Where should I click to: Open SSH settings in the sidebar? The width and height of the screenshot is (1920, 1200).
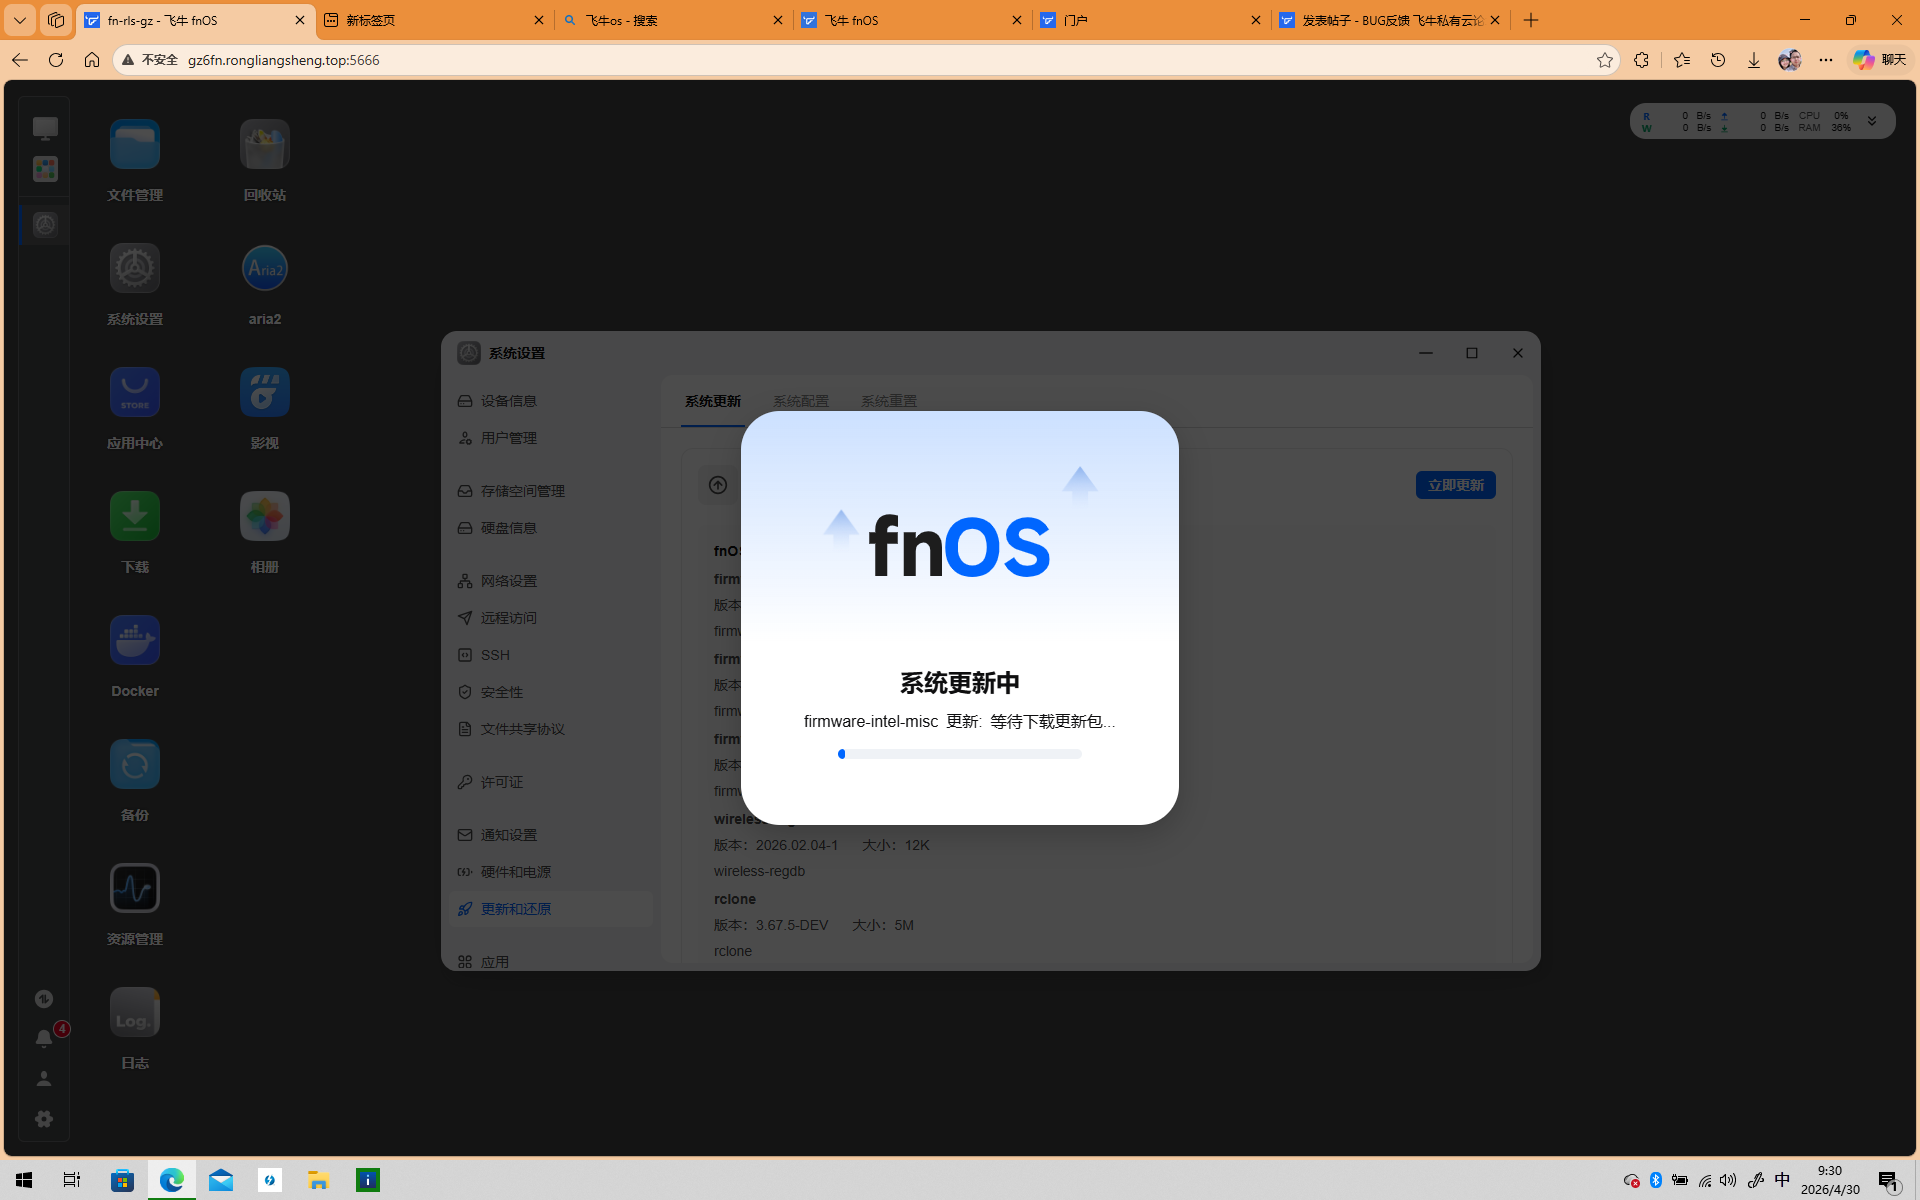[x=550, y=655]
